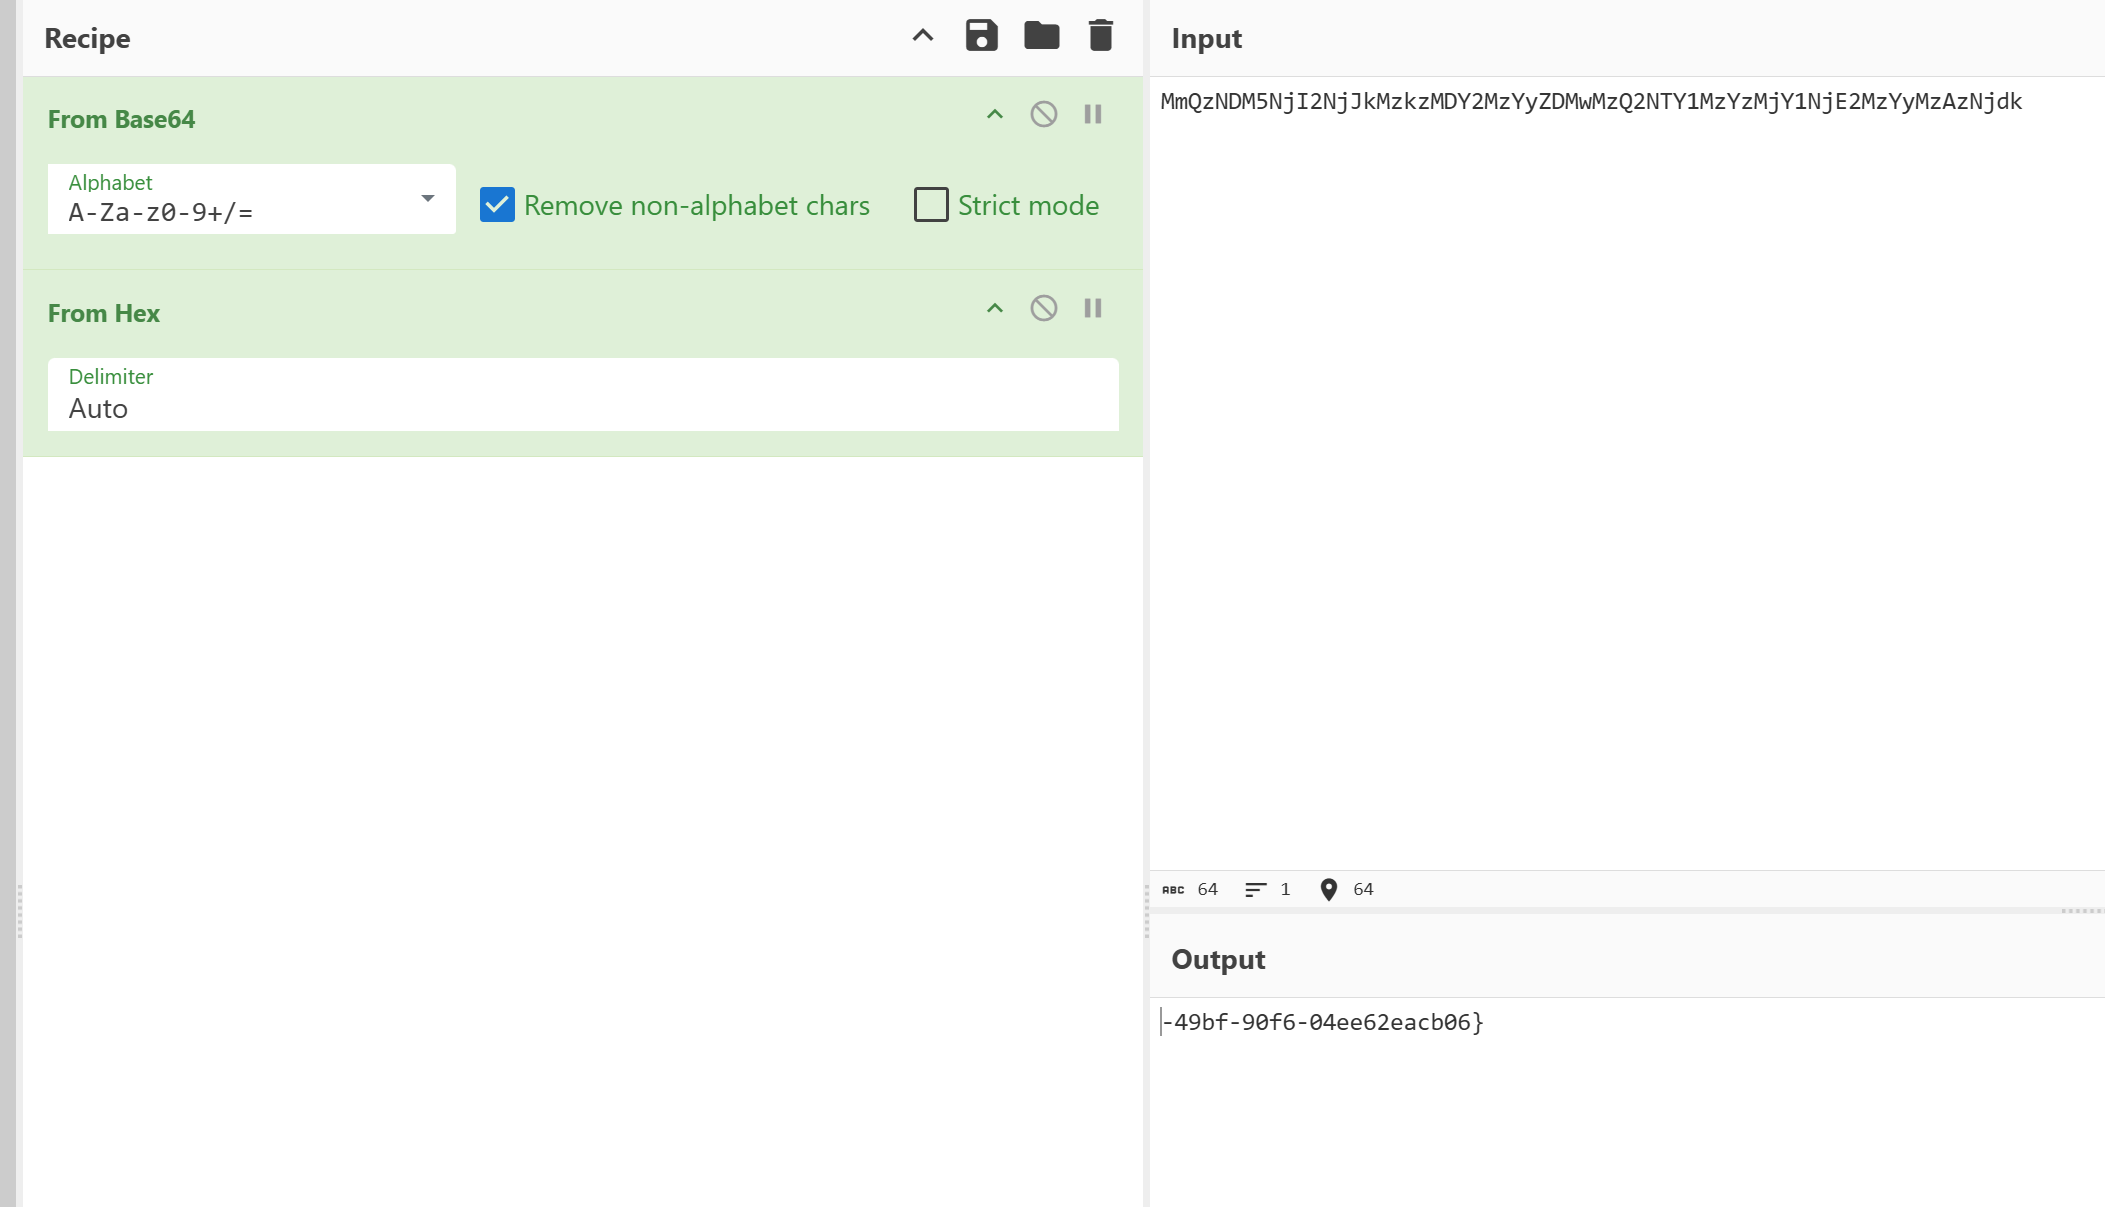This screenshot has height=1207, width=2105.
Task: Collapse the Recipe pane chevron
Action: click(922, 36)
